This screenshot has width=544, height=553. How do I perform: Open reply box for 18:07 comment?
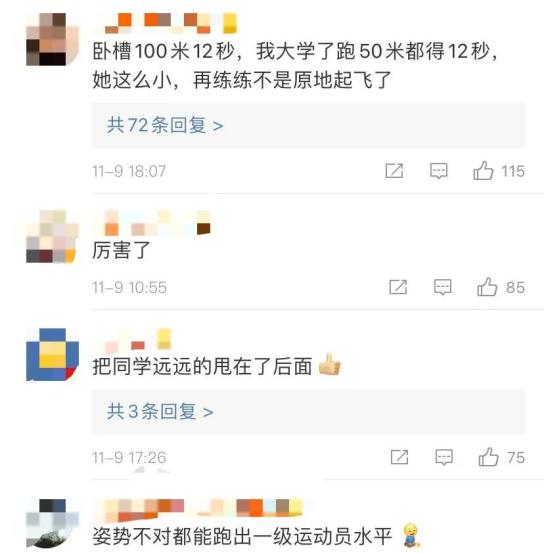coord(439,171)
